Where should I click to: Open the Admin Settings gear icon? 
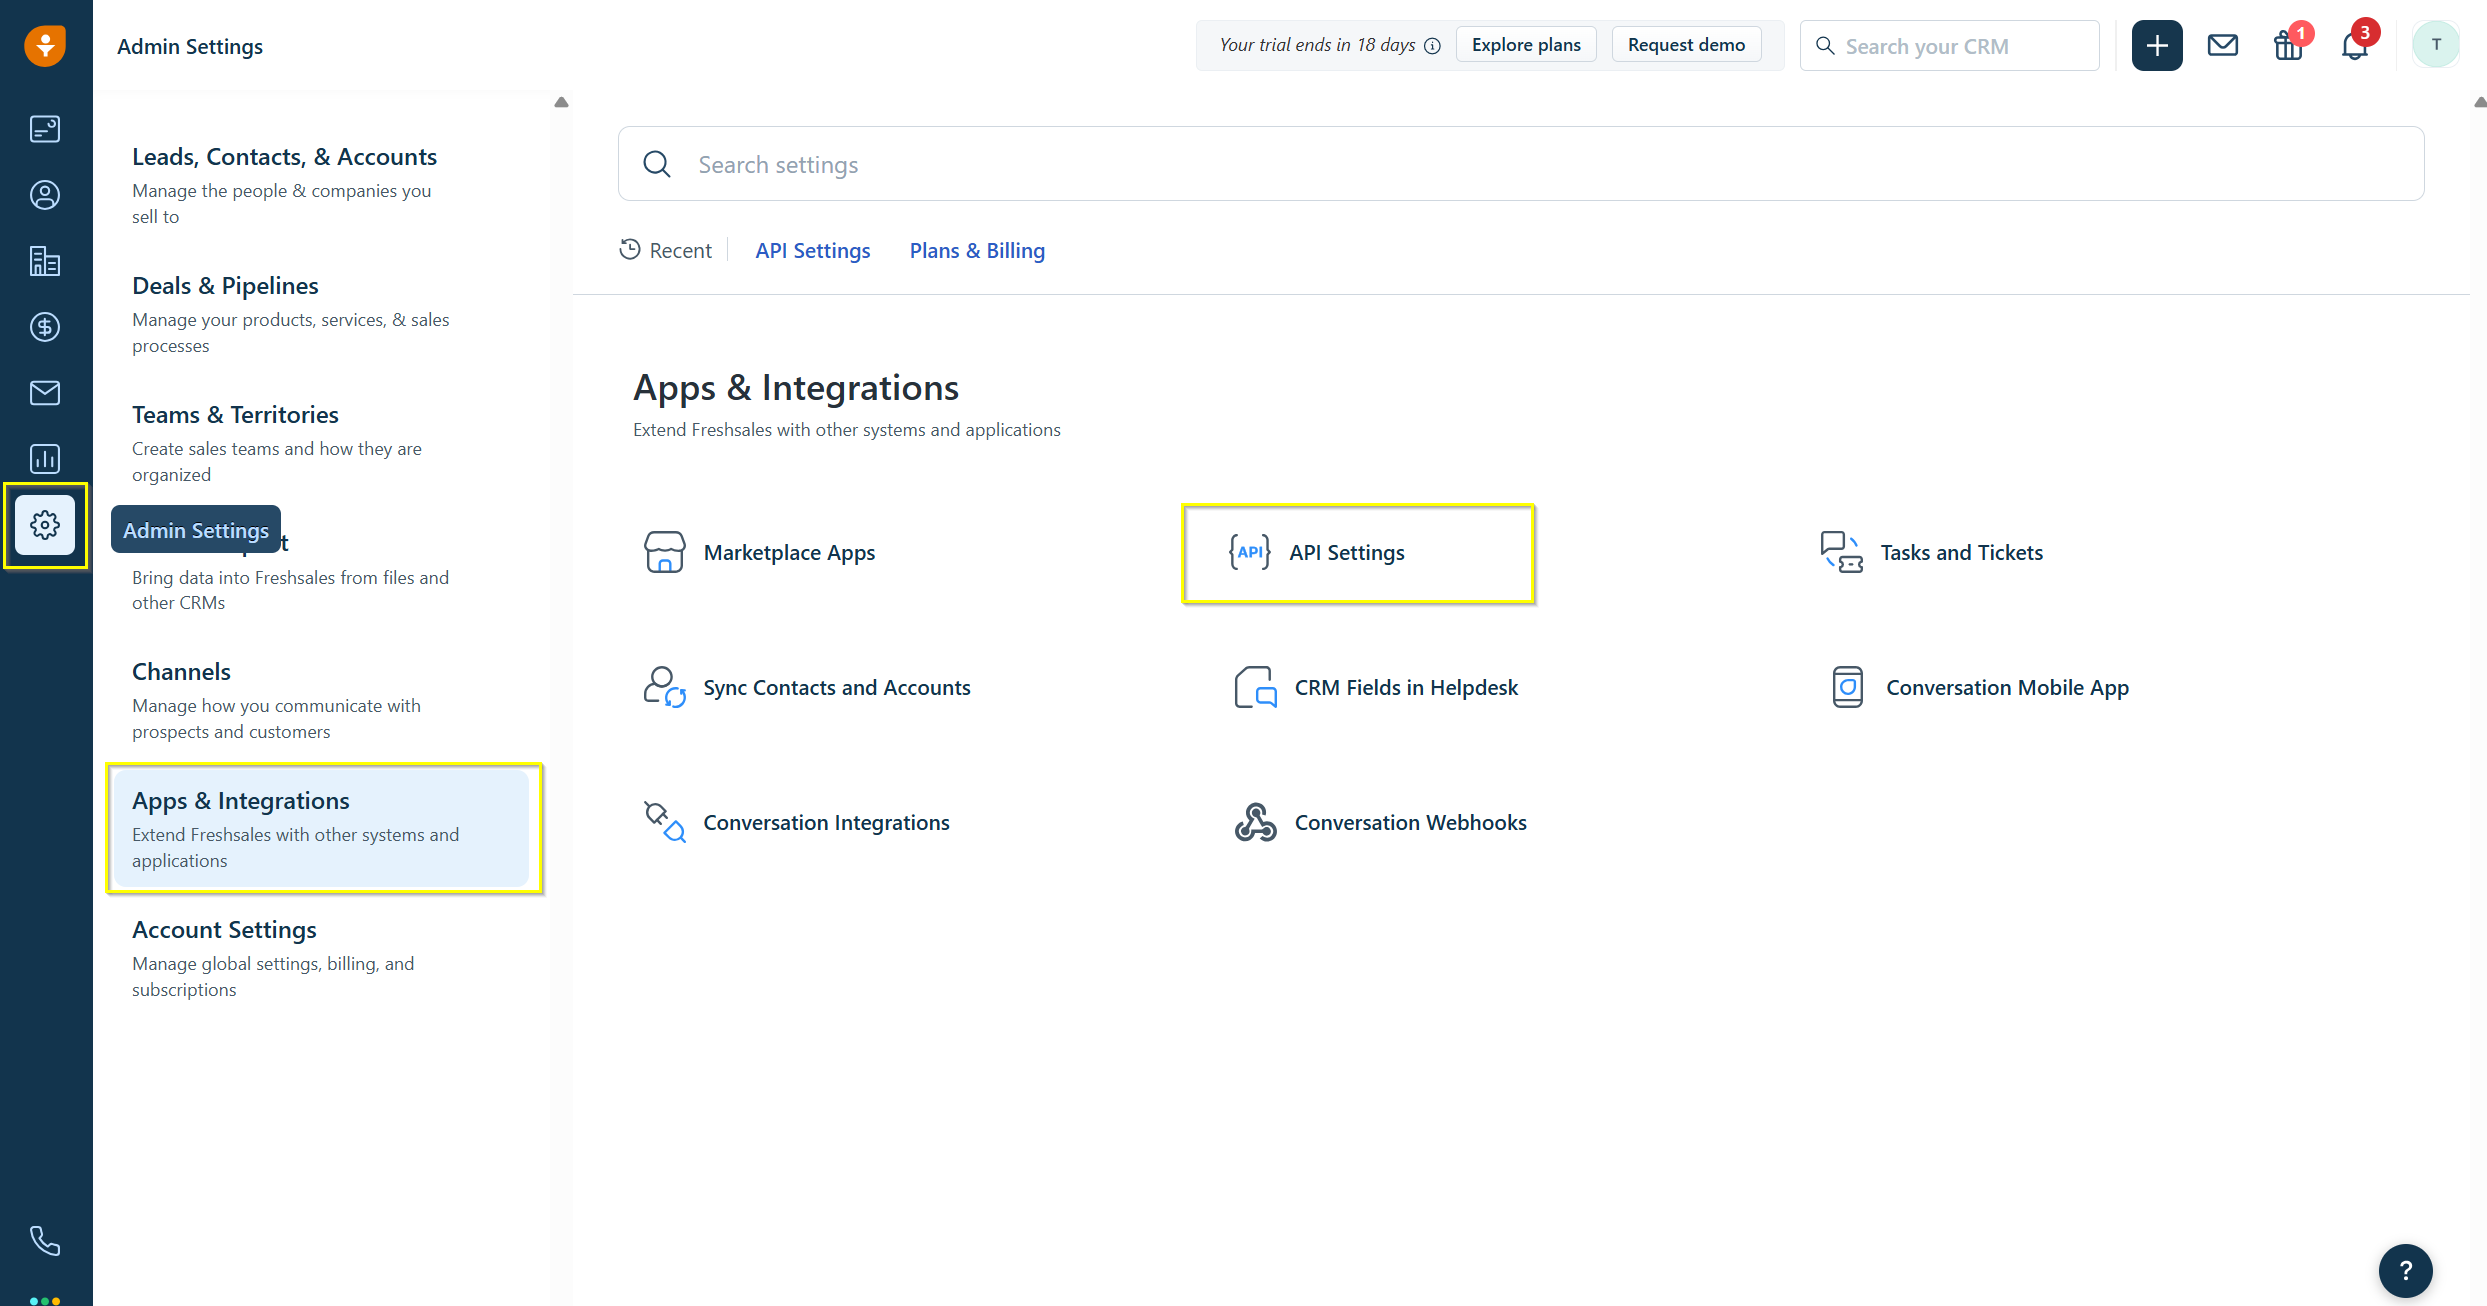[x=45, y=525]
